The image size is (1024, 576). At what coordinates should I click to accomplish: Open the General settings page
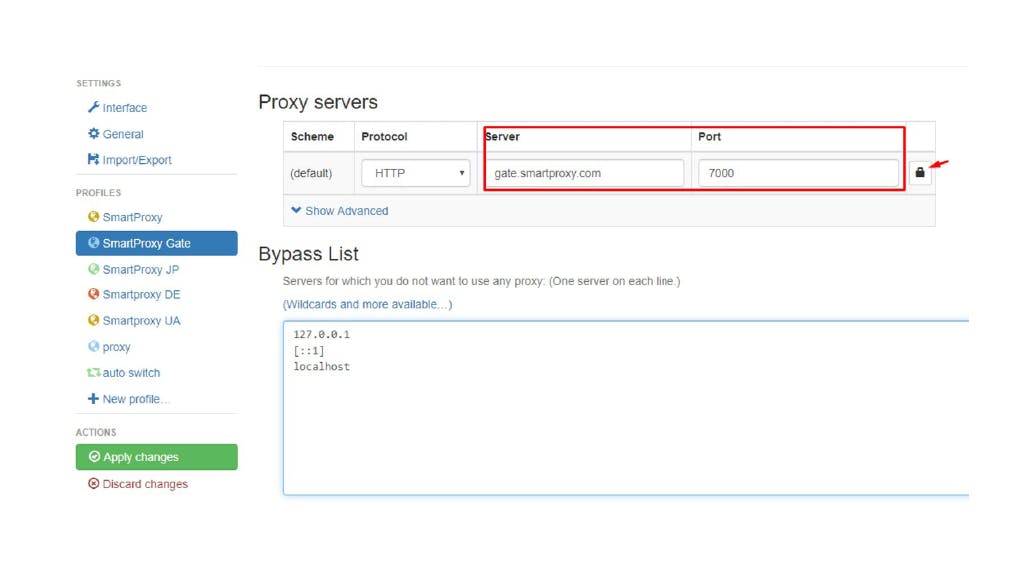(123, 134)
